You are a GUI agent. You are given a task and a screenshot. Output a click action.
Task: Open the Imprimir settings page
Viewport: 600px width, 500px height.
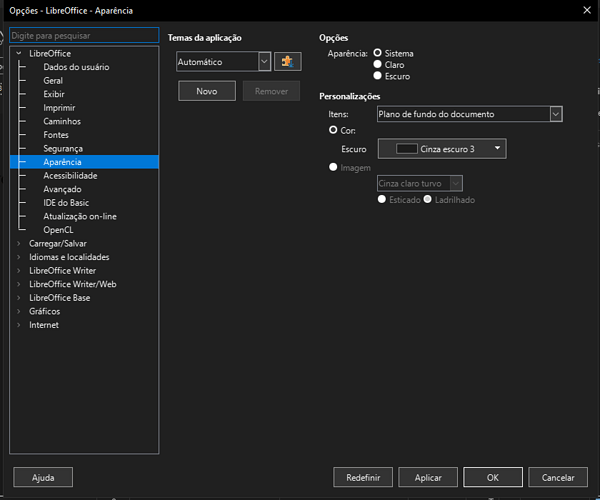[x=59, y=108]
